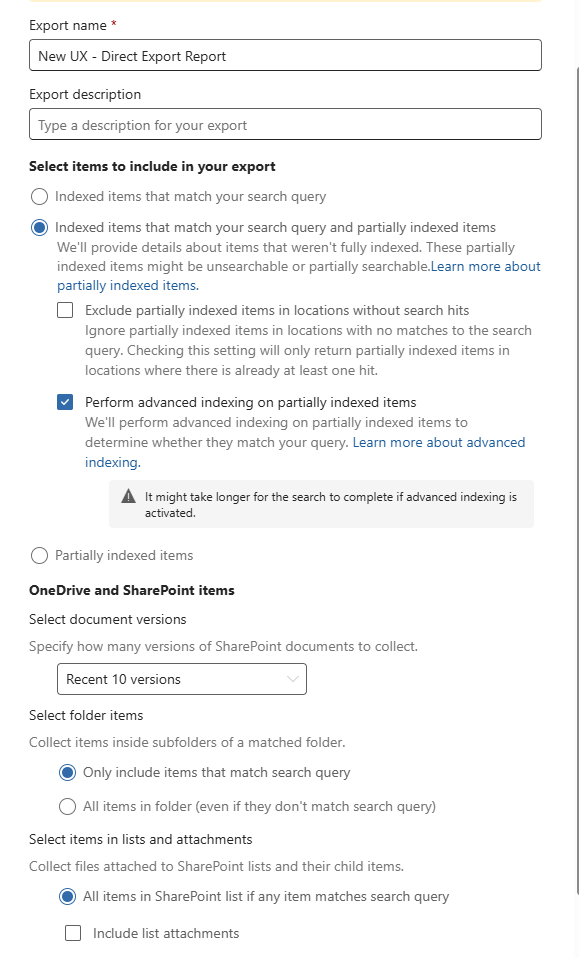Click the Export description placeholder field

tap(283, 124)
